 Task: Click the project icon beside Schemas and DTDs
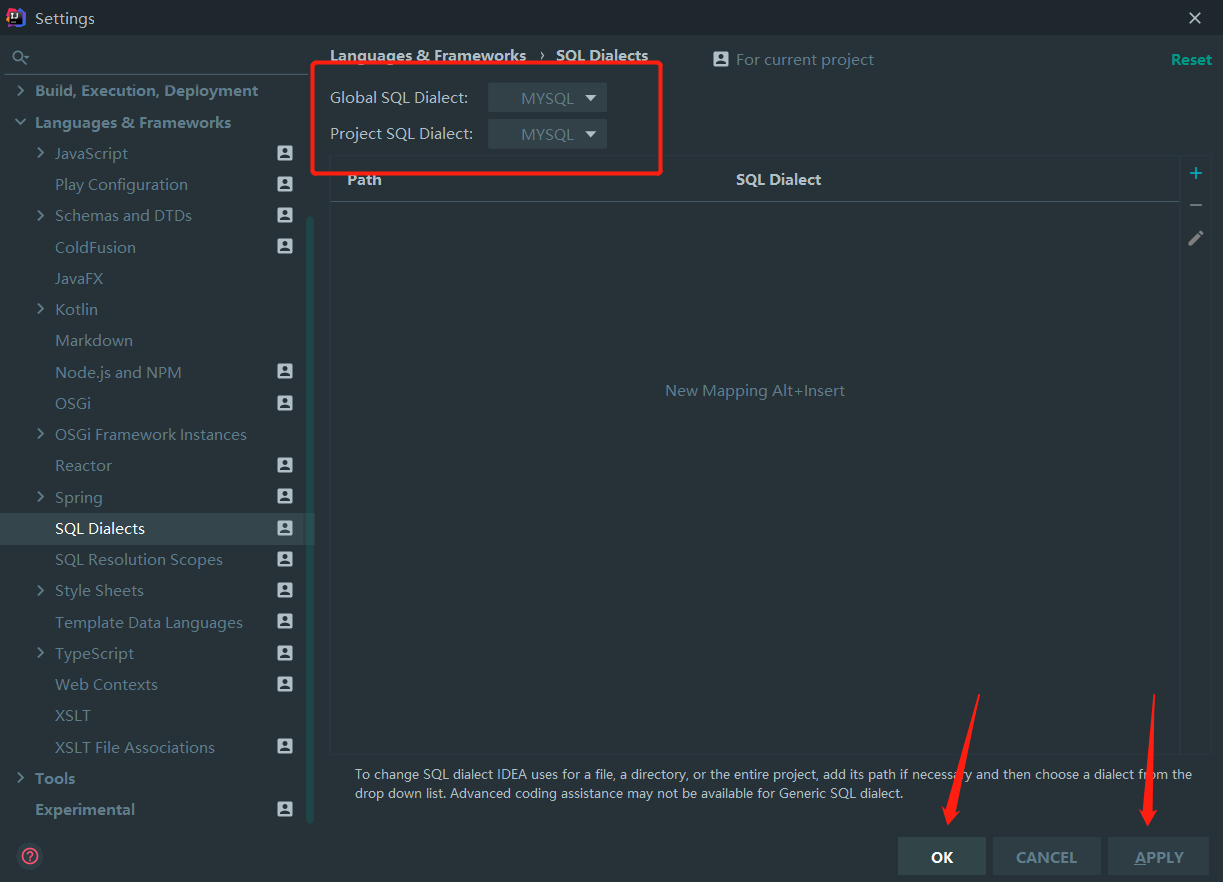(x=285, y=215)
